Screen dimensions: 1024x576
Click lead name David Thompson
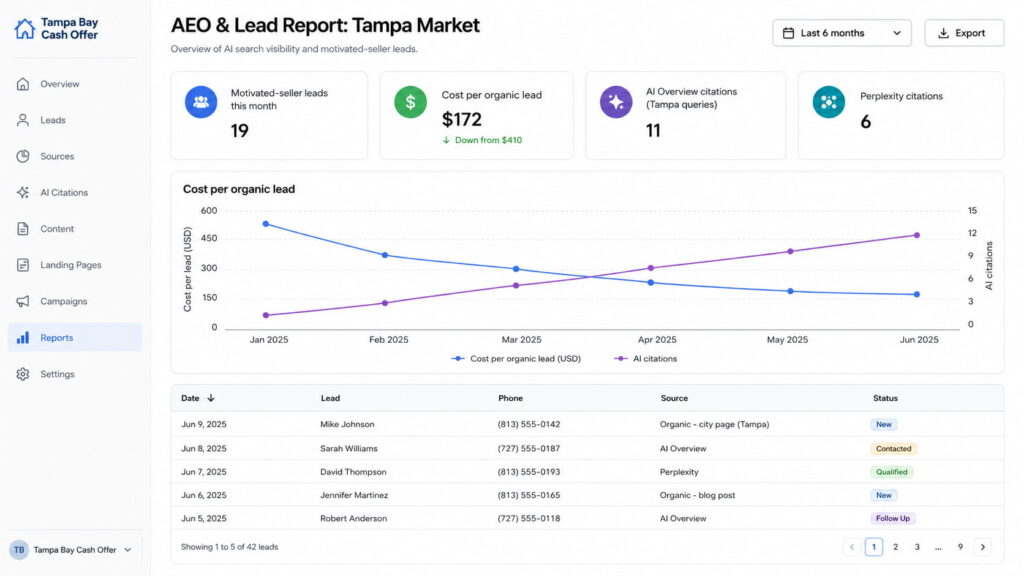click(353, 472)
